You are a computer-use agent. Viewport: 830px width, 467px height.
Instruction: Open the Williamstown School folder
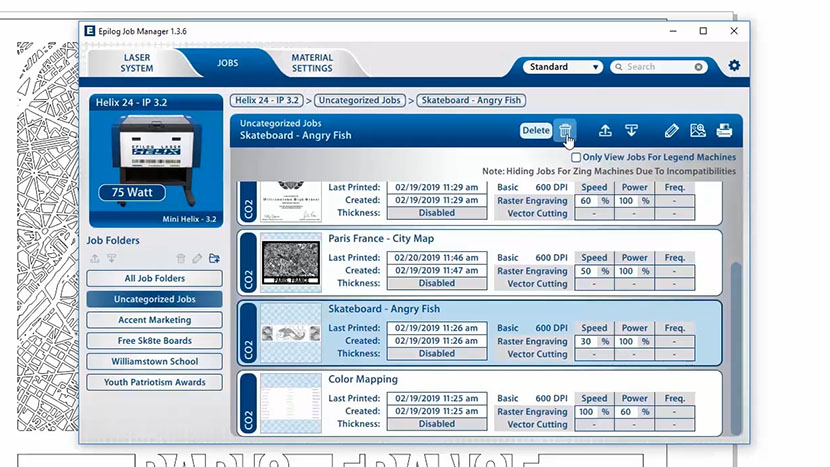[153, 361]
